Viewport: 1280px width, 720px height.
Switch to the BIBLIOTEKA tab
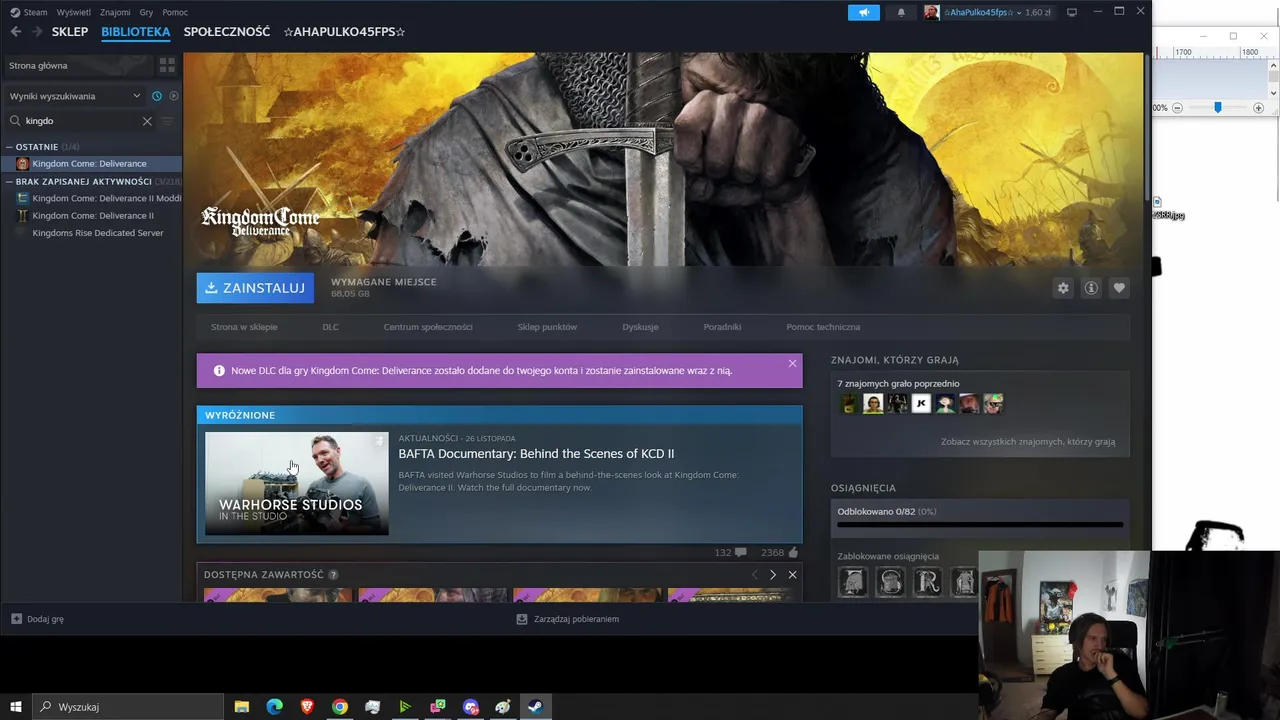[136, 32]
